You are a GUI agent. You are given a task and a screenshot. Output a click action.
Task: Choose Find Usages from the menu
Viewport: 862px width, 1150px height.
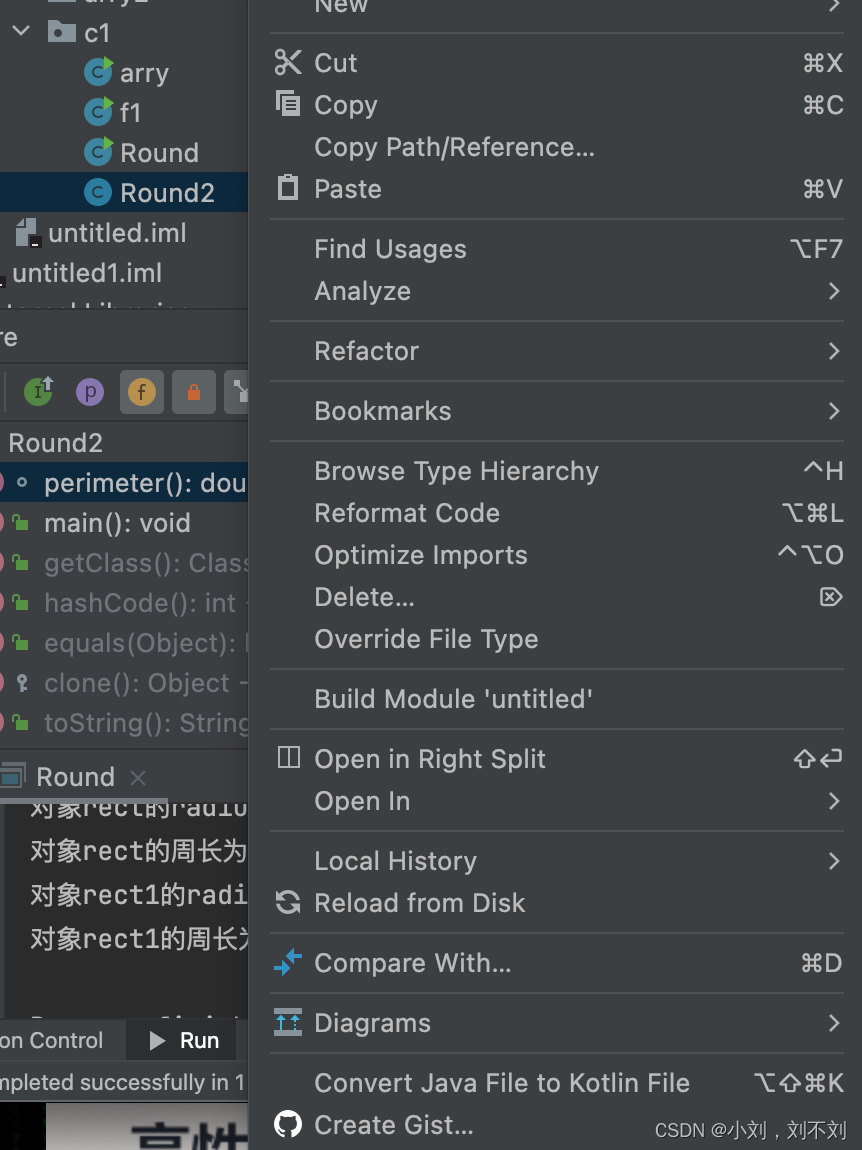tap(390, 249)
